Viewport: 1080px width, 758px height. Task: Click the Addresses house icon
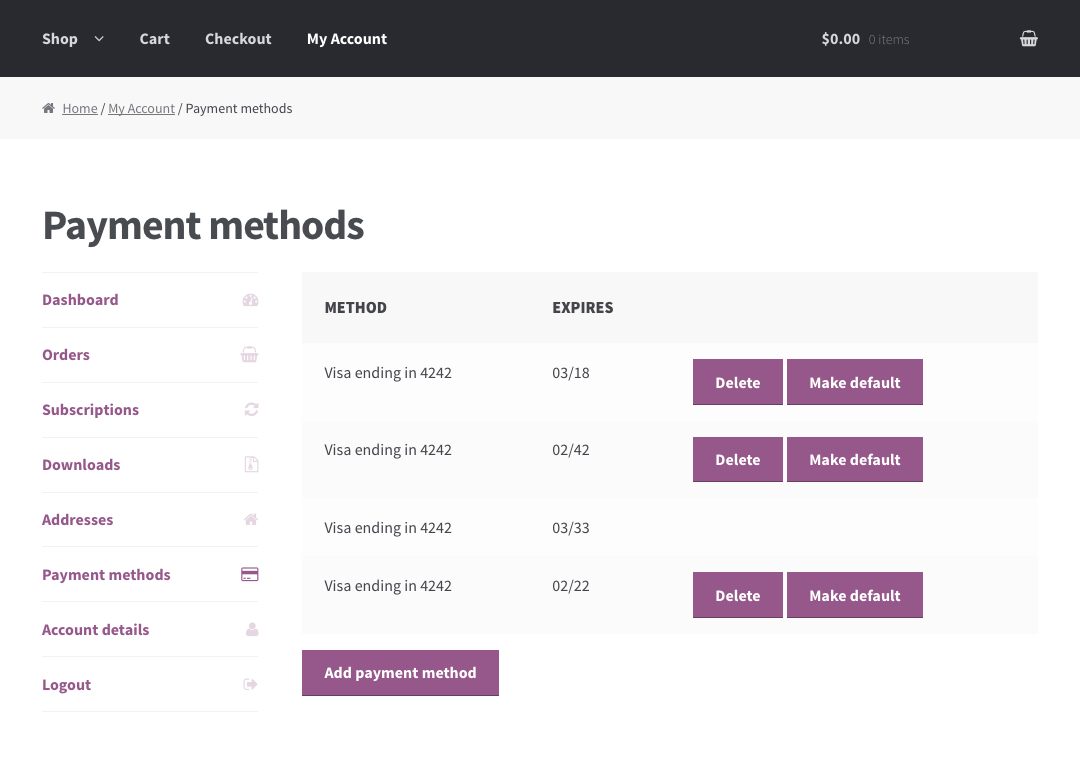tap(251, 520)
